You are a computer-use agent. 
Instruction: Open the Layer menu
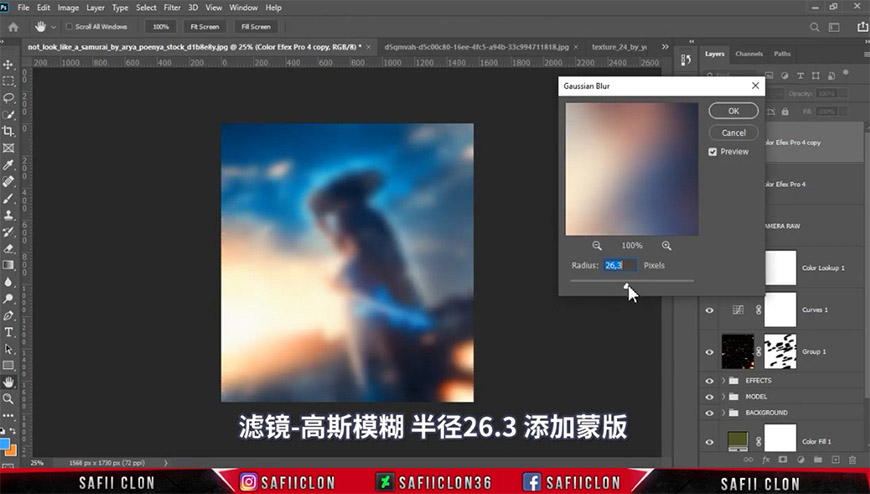click(x=95, y=8)
